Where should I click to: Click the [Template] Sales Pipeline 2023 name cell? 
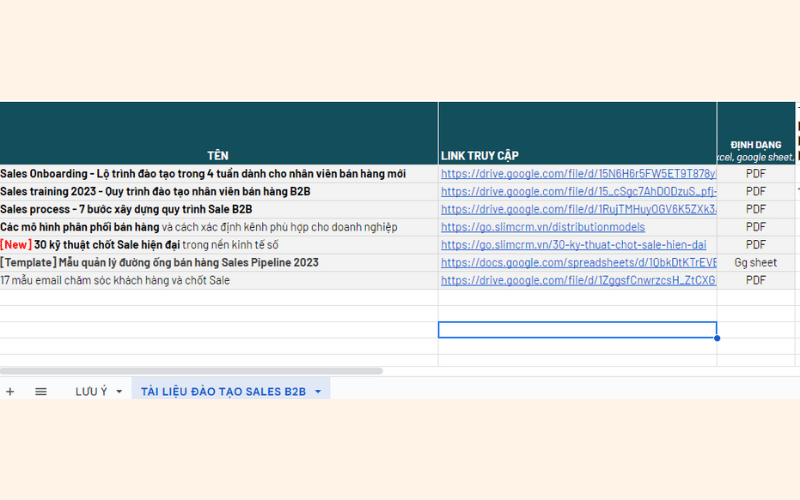[160, 263]
